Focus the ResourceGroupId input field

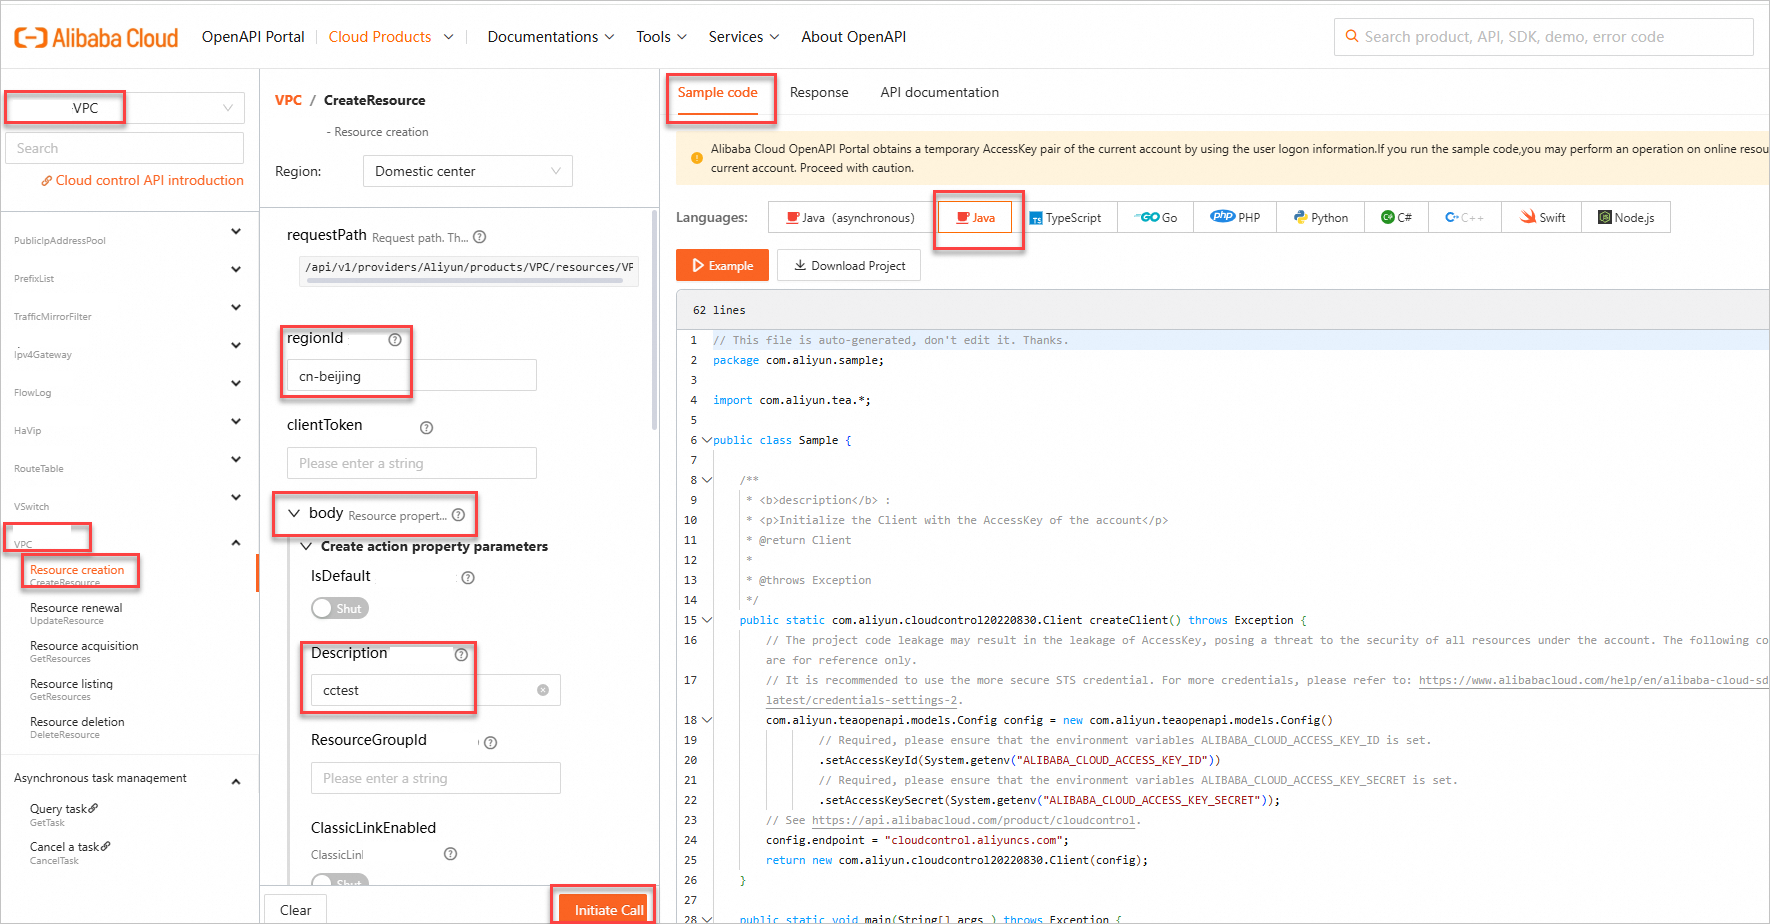(436, 778)
